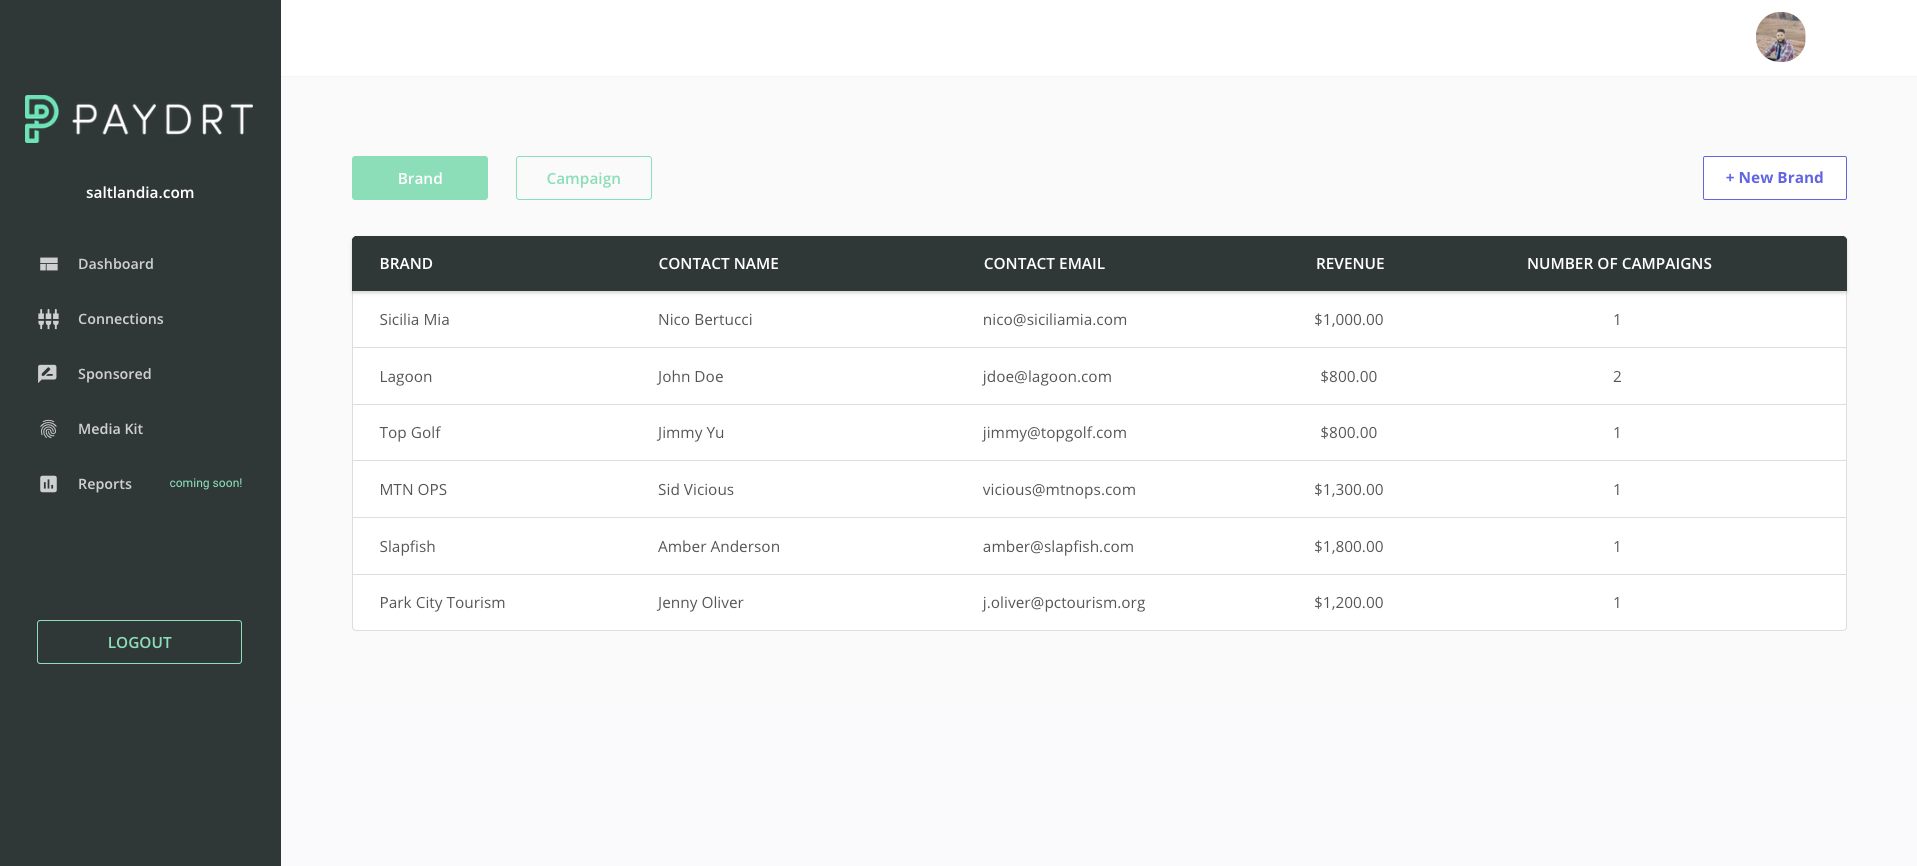
Task: Click Lagoon revenue $800.00
Action: 1349,377
